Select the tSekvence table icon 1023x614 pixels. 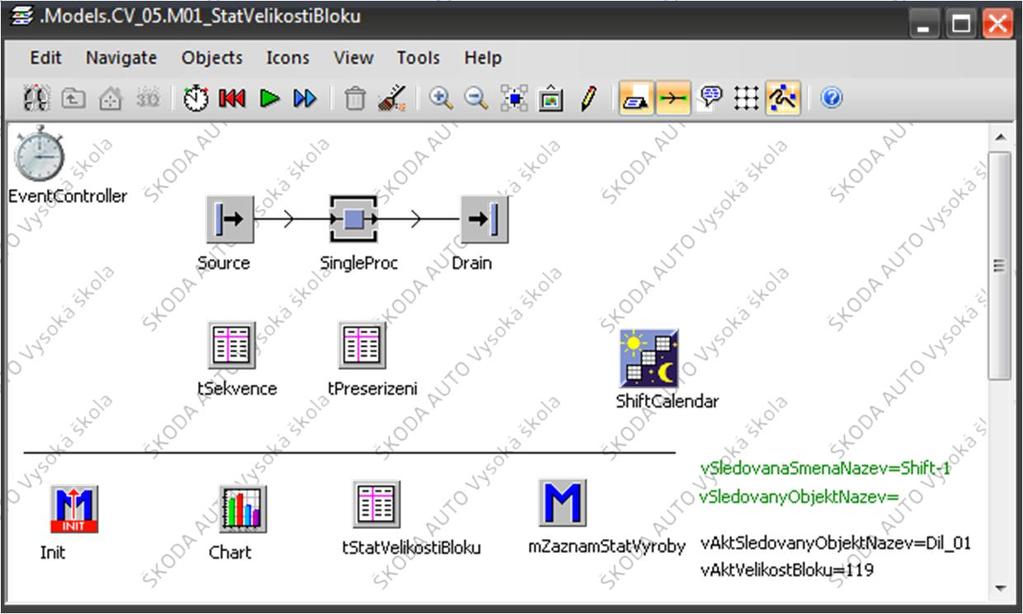pyautogui.click(x=232, y=345)
